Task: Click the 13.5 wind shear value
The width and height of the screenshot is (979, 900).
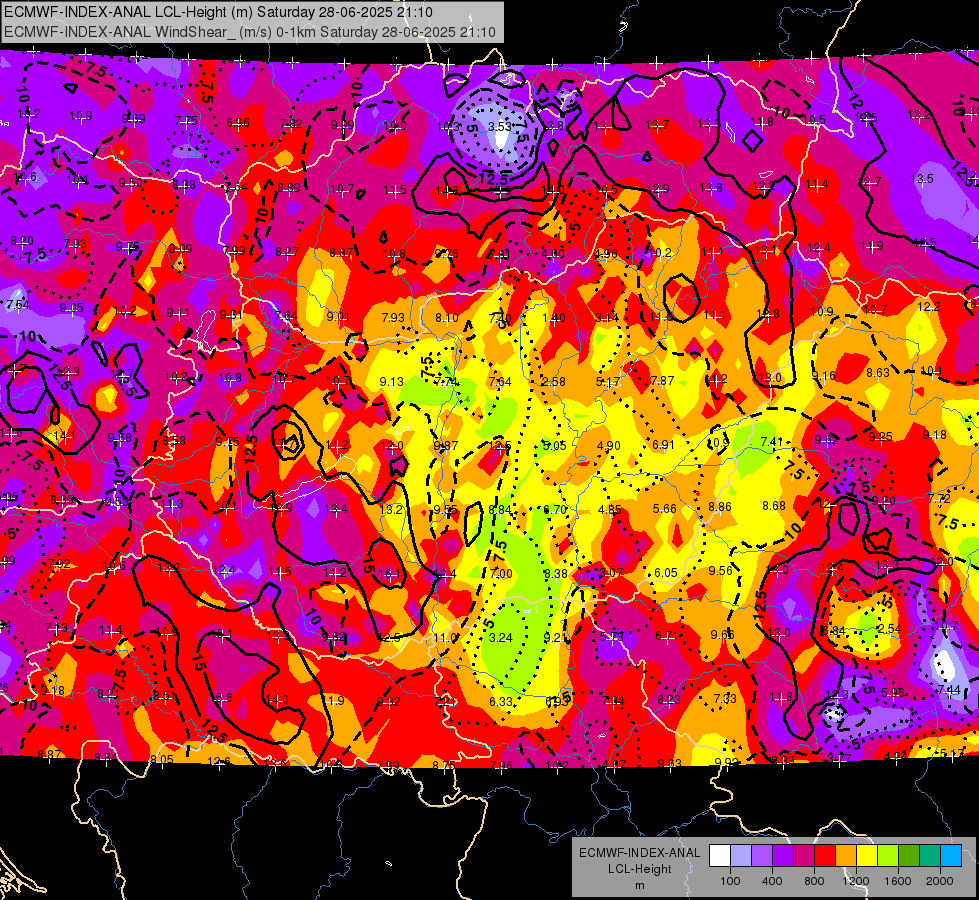Action: tap(922, 179)
